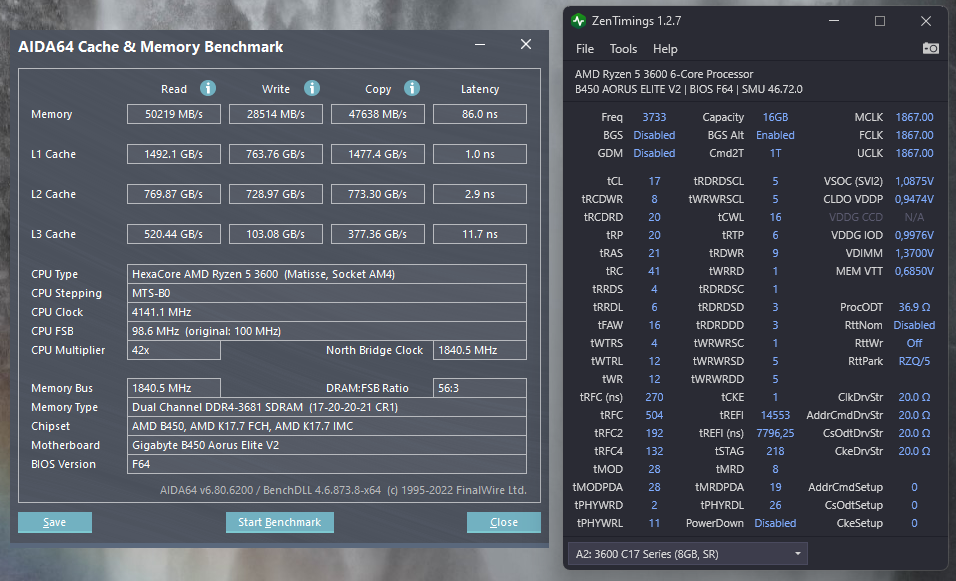The width and height of the screenshot is (956, 581).
Task: Click the BGS value Disabled
Action: coord(654,135)
